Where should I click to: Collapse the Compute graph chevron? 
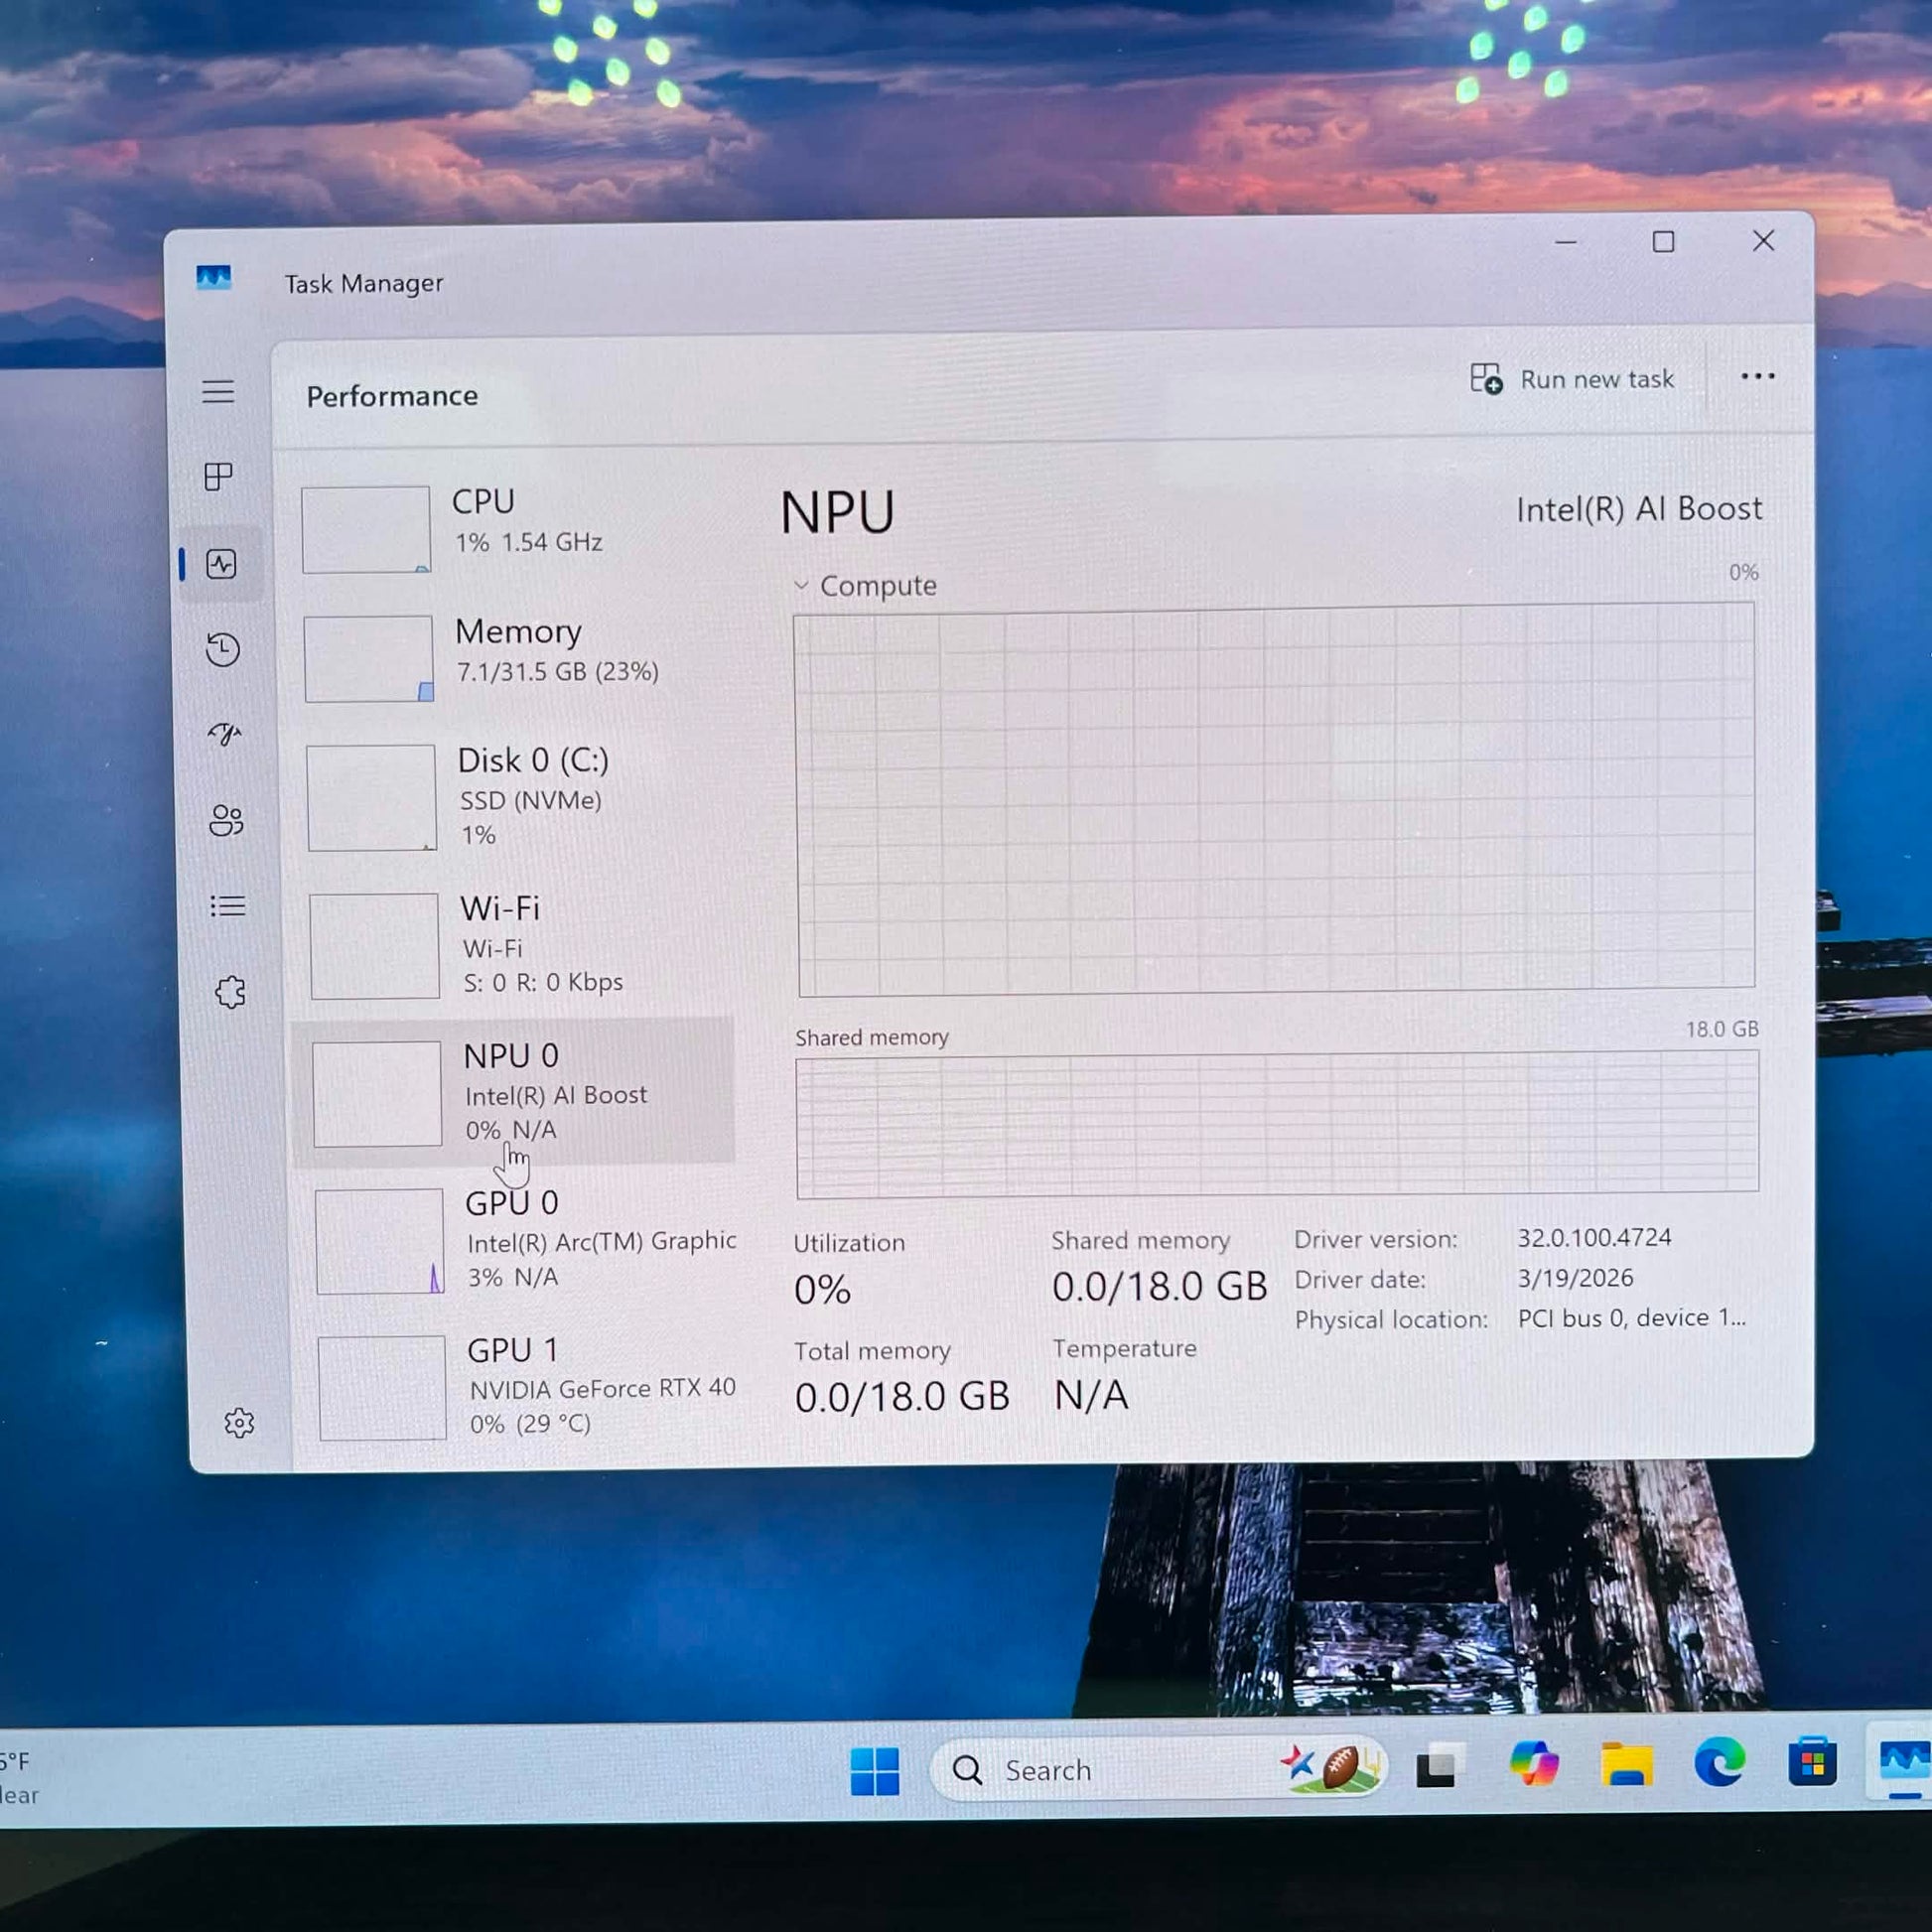click(801, 585)
